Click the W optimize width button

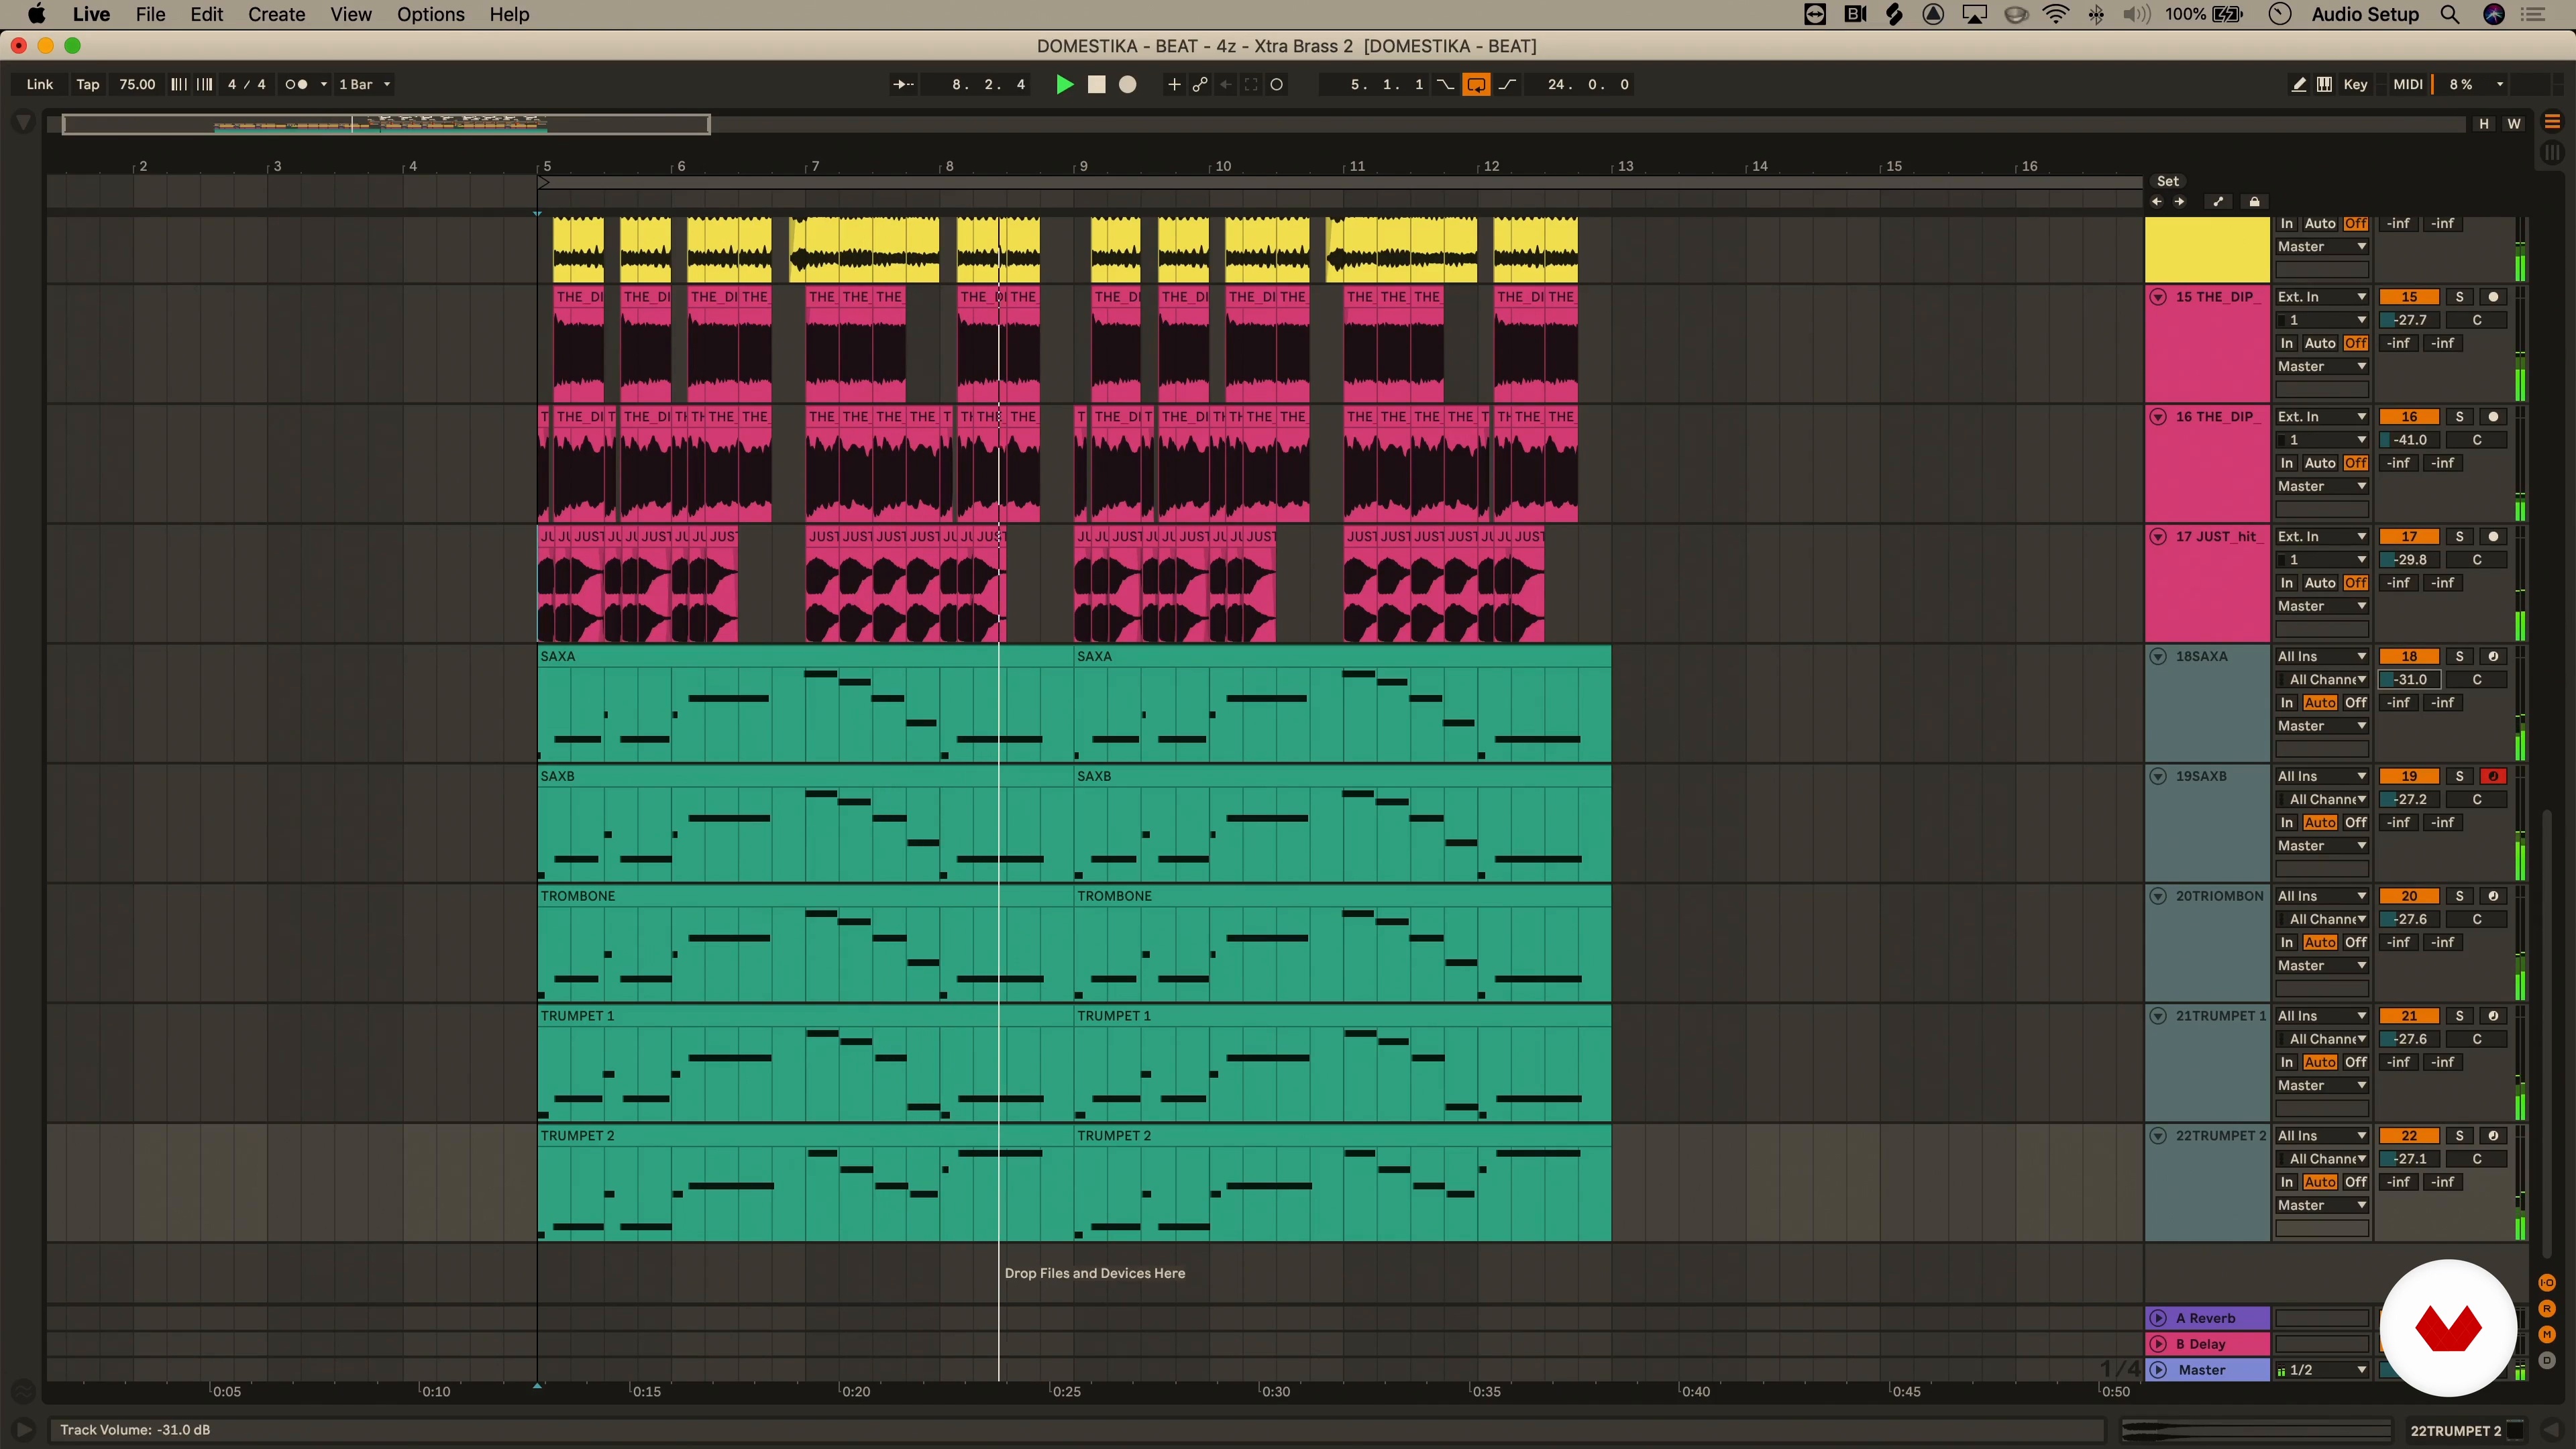2513,124
